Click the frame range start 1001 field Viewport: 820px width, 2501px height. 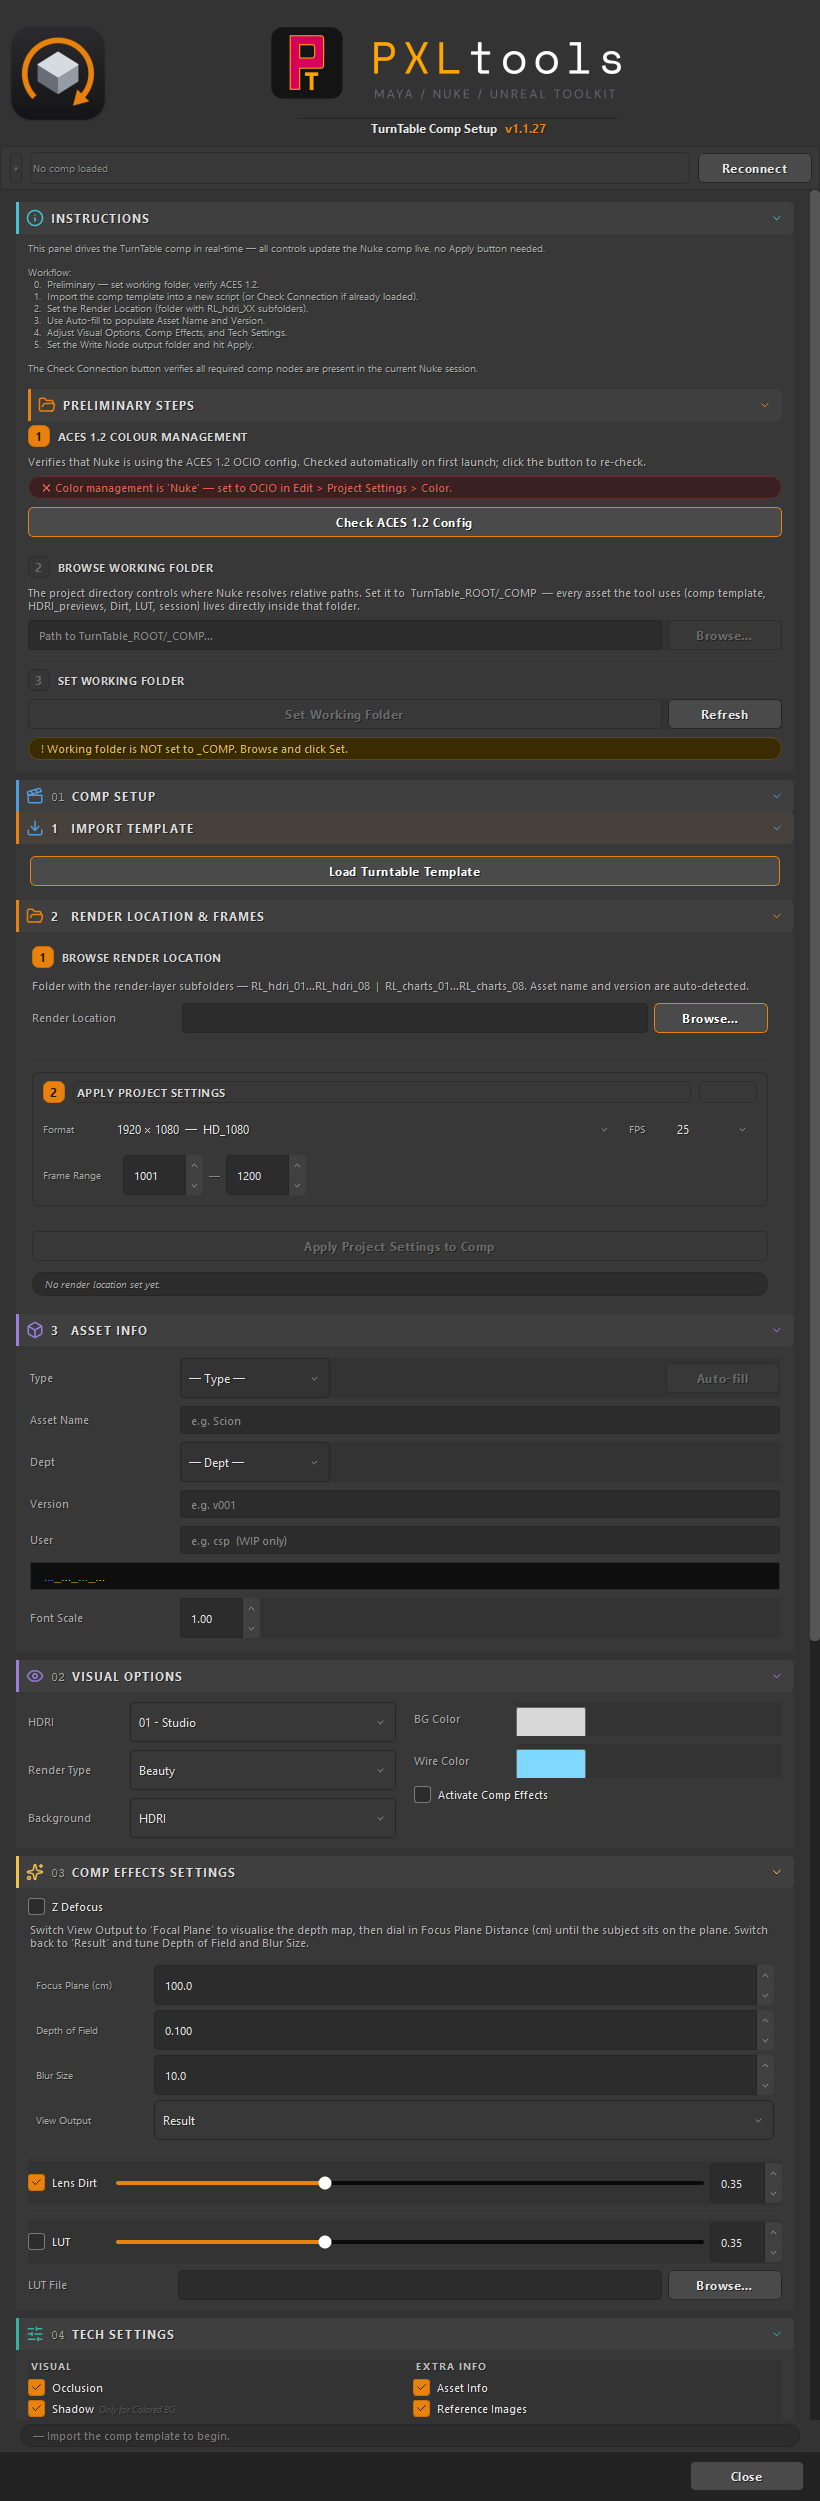(155, 1175)
